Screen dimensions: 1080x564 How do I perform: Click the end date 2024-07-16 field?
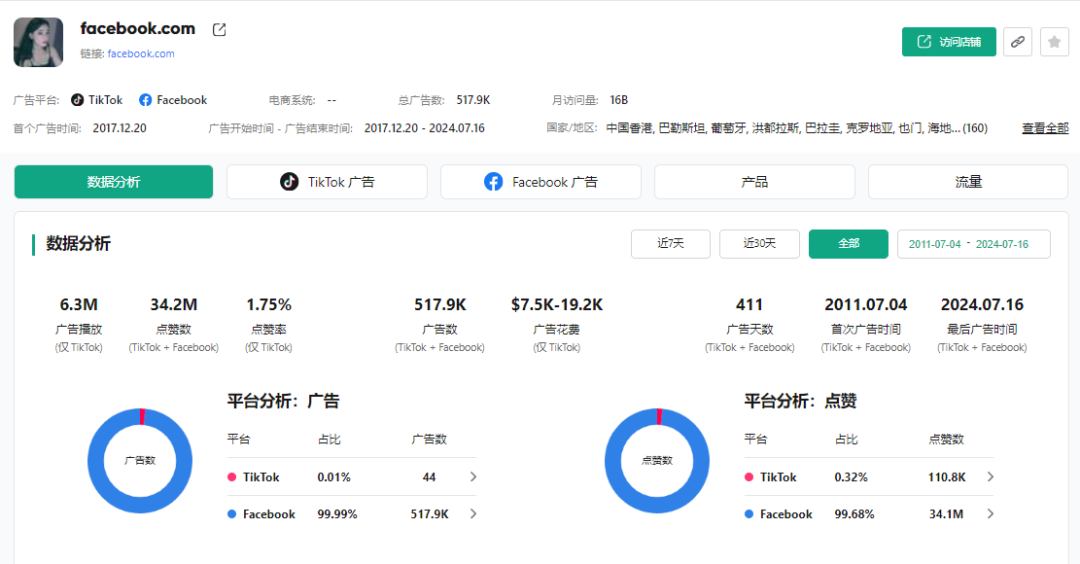coord(1001,244)
